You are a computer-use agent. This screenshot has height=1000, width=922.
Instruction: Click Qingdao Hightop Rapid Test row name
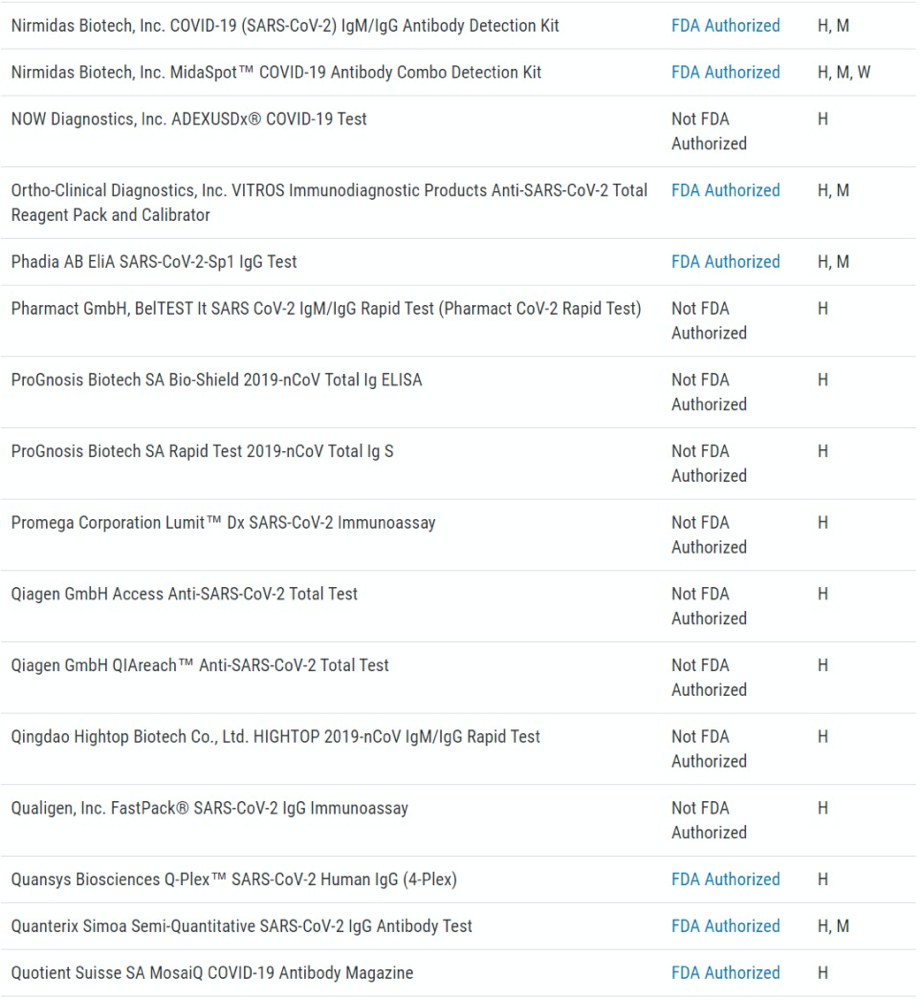tap(275, 737)
